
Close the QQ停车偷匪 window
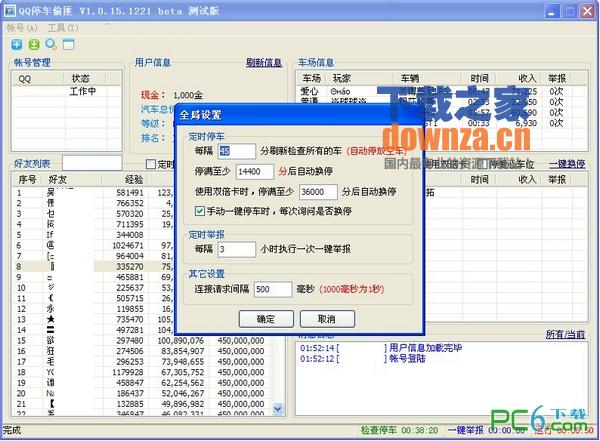pos(587,11)
